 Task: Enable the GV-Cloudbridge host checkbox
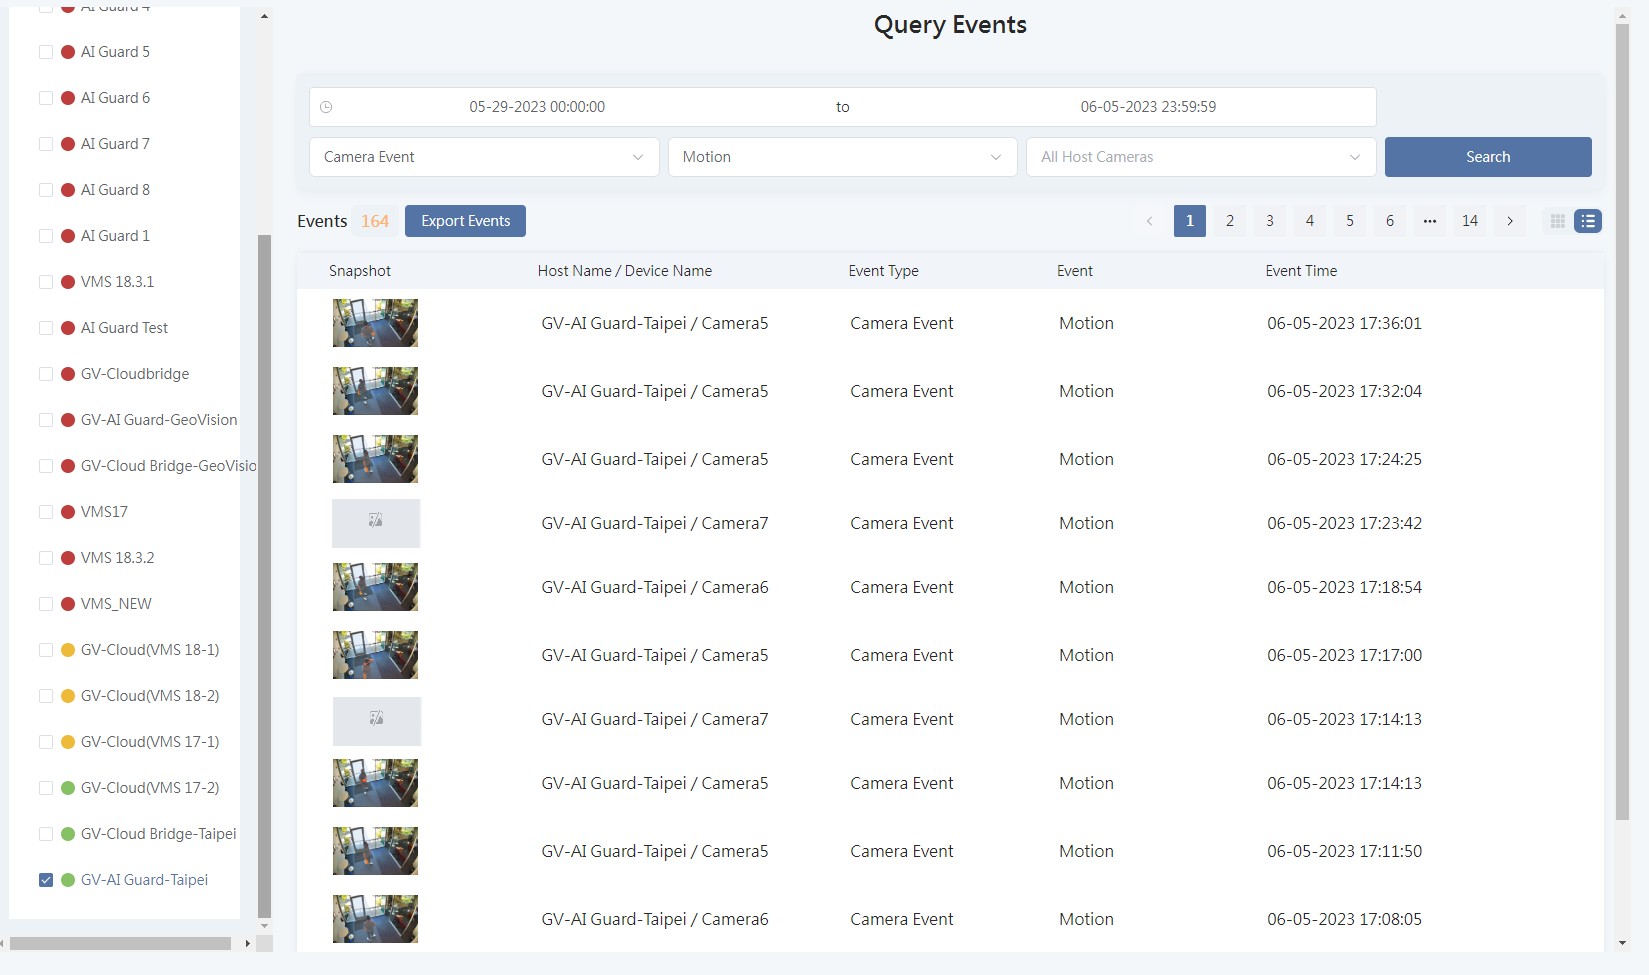[46, 374]
